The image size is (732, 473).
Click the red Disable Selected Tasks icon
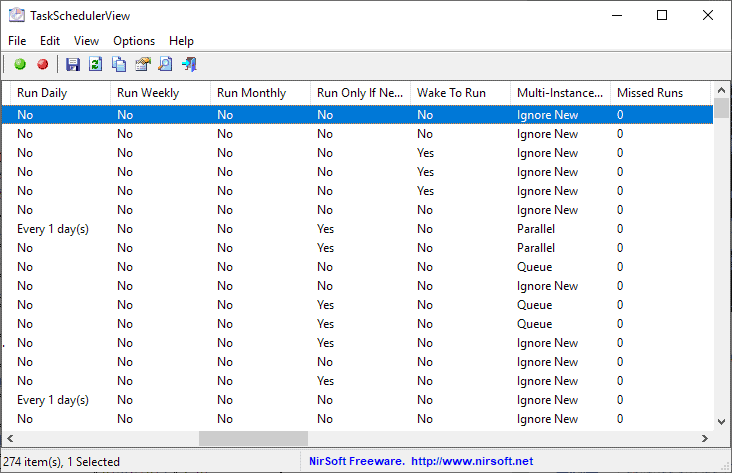43,64
